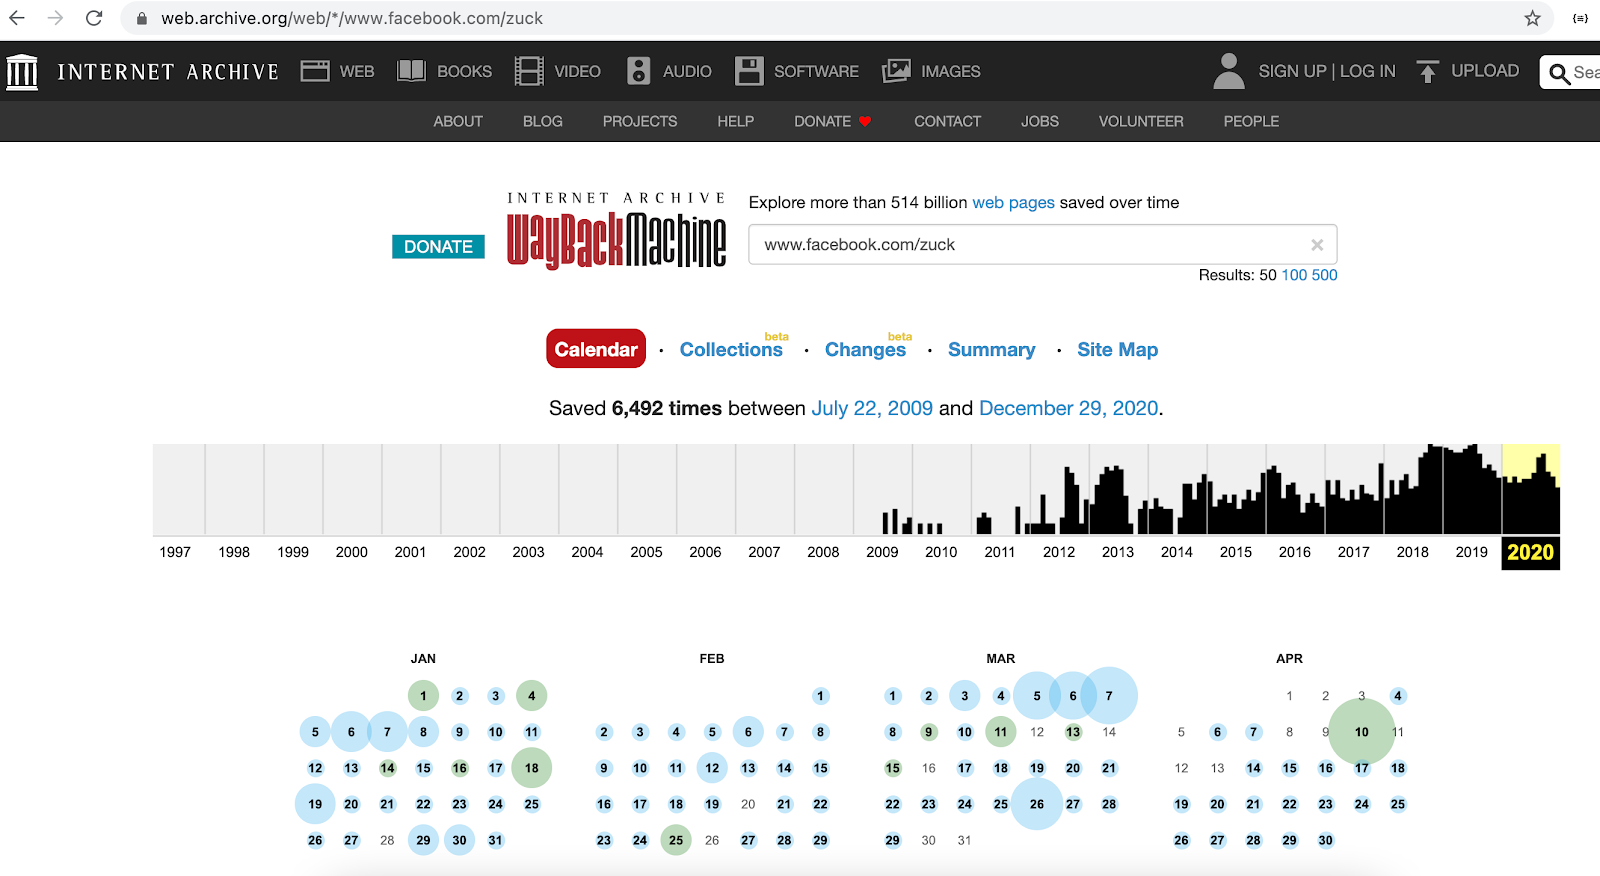Select the Calendar tab
This screenshot has height=876, width=1600.
(596, 349)
